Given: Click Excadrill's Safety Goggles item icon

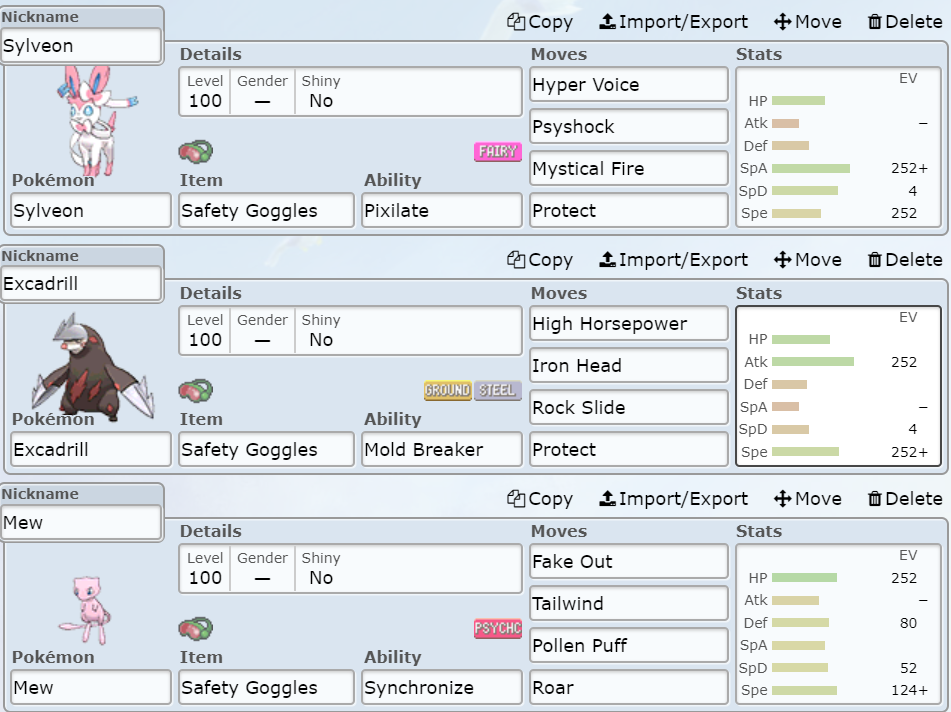Looking at the screenshot, I should tap(196, 391).
